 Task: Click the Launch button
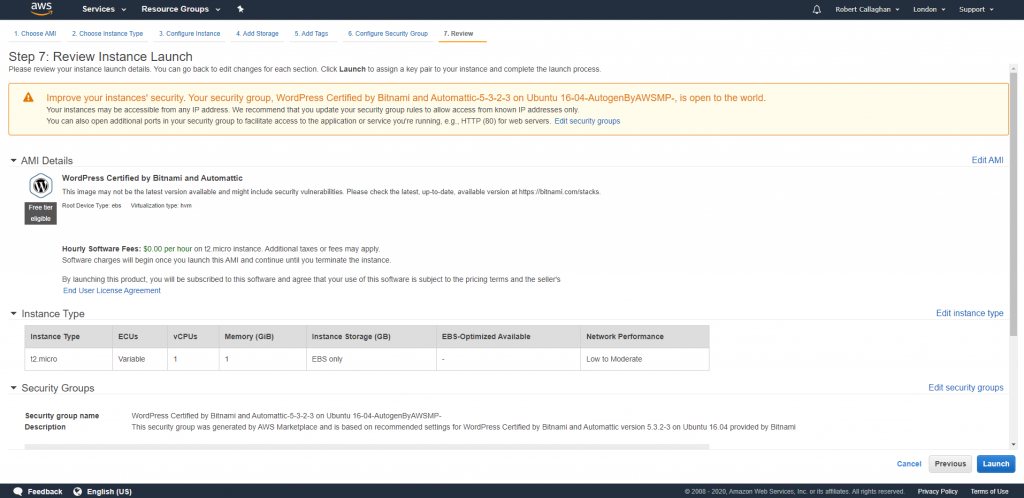[x=996, y=463]
